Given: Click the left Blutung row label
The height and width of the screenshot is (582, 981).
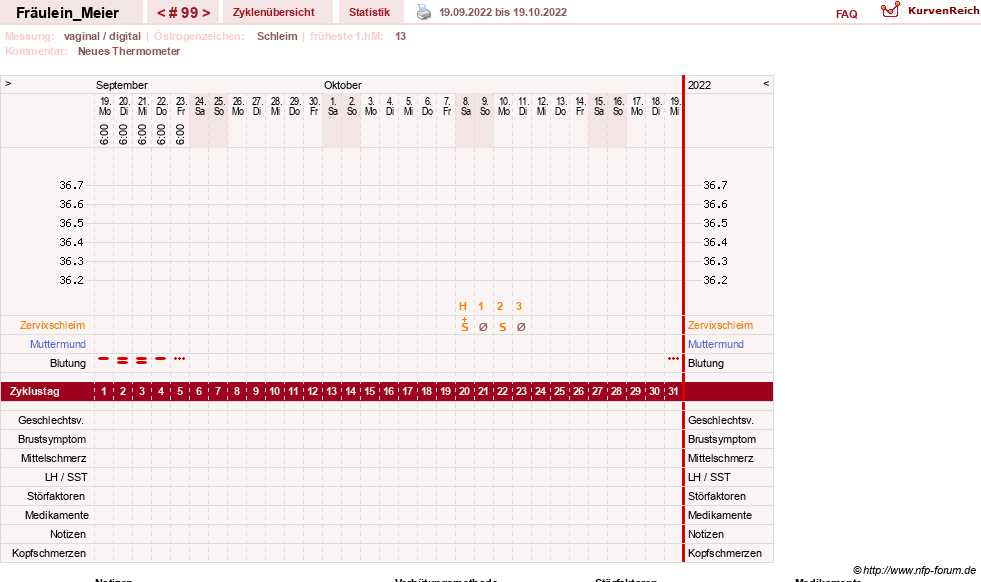Looking at the screenshot, I should [x=68, y=363].
